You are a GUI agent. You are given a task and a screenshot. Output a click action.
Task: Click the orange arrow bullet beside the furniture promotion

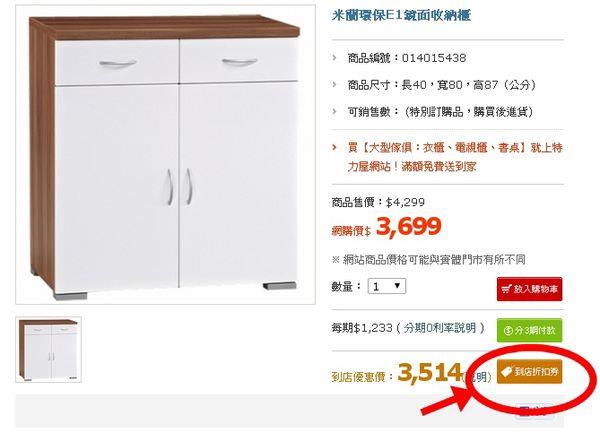[x=335, y=147]
